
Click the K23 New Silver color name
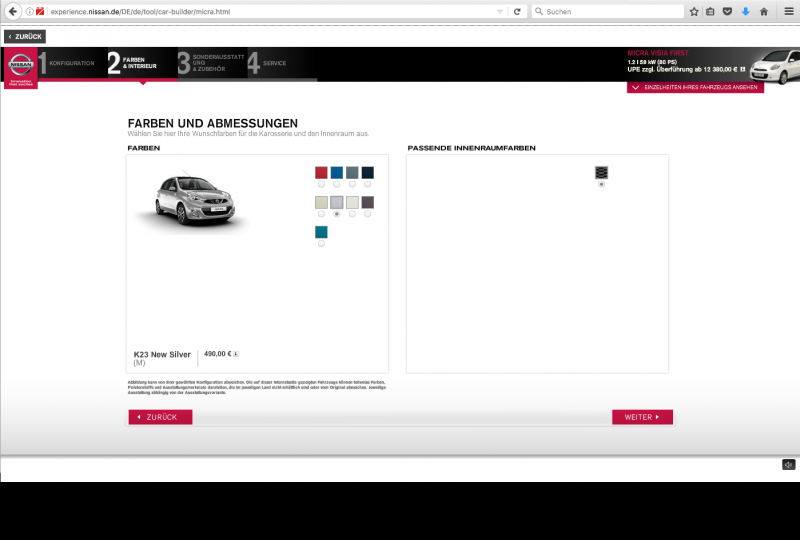tap(162, 354)
